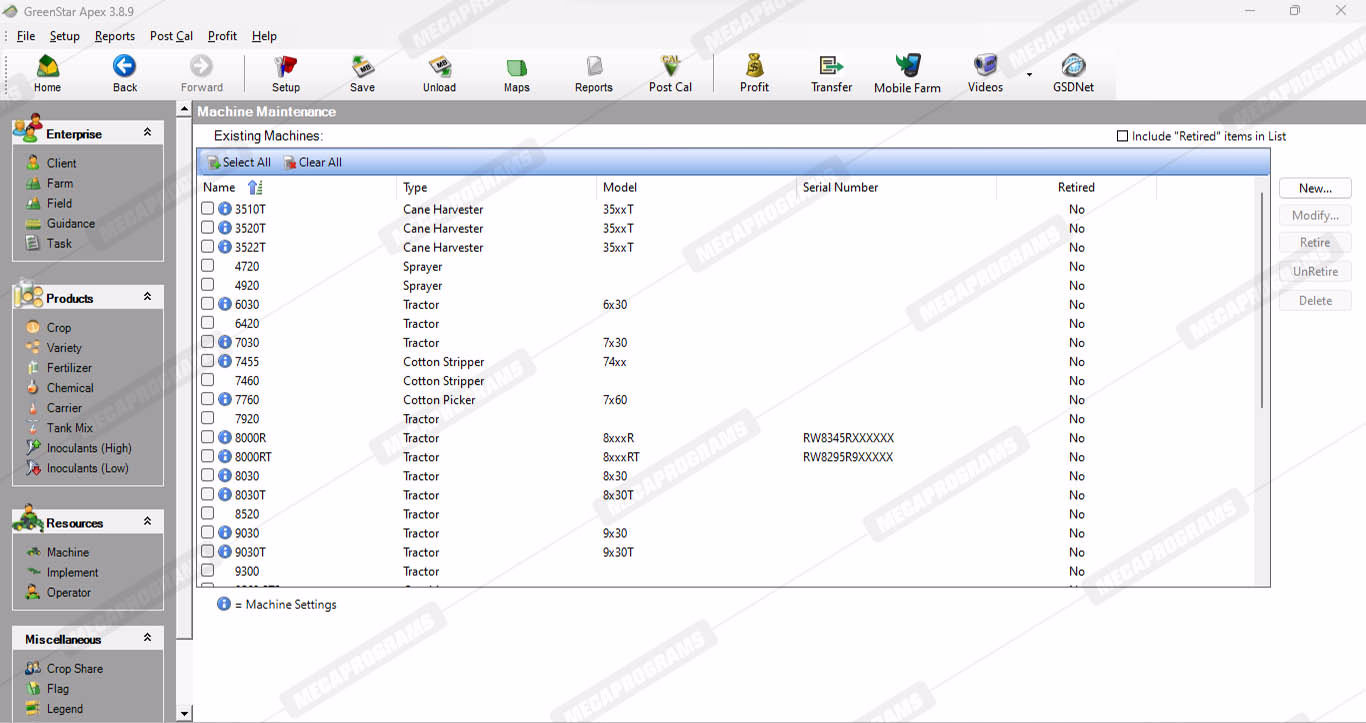Open Fertilizer in the Products panel
This screenshot has width=1366, height=723.
[69, 367]
